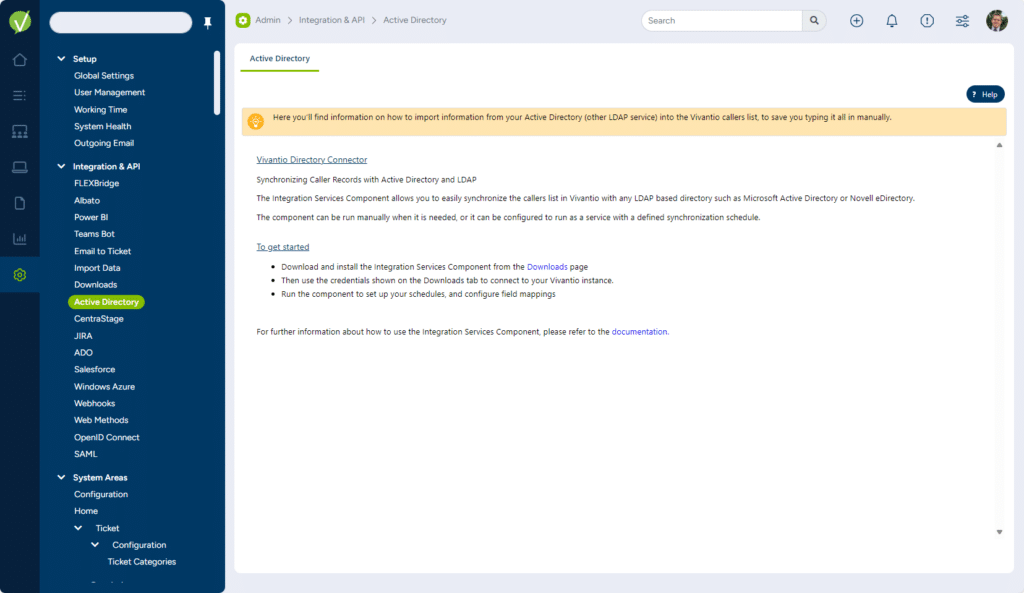Collapse the Integration & API section
1024x593 pixels.
pos(62,166)
